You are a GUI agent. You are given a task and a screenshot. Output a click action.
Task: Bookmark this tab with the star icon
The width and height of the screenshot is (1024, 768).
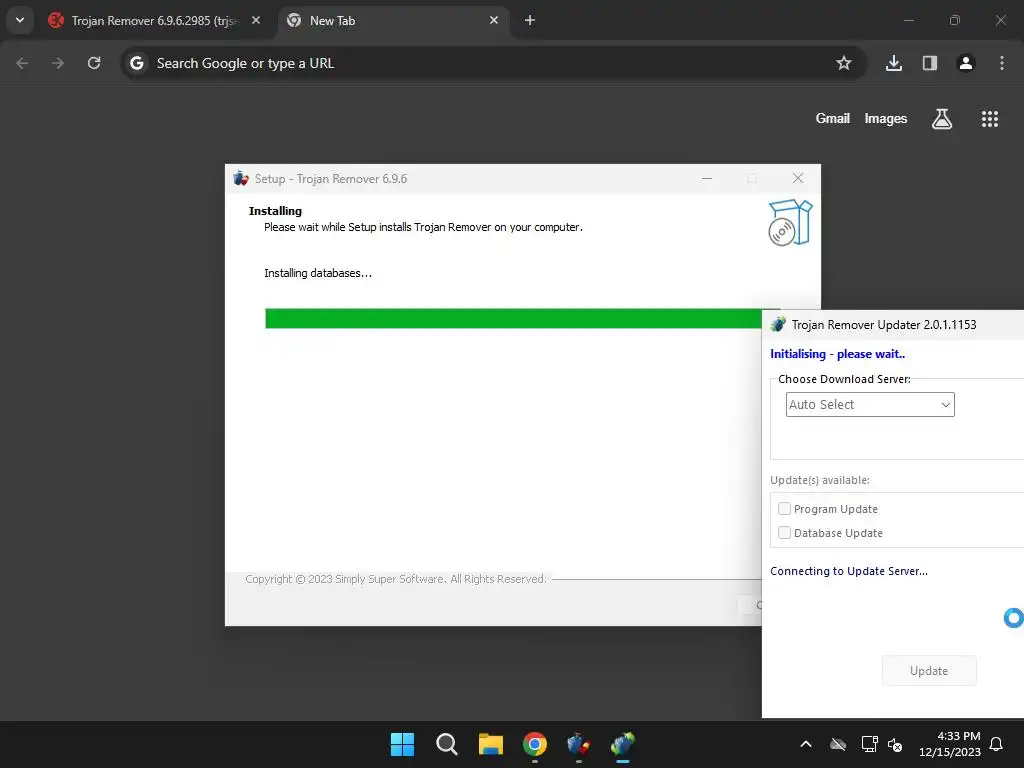coord(844,63)
